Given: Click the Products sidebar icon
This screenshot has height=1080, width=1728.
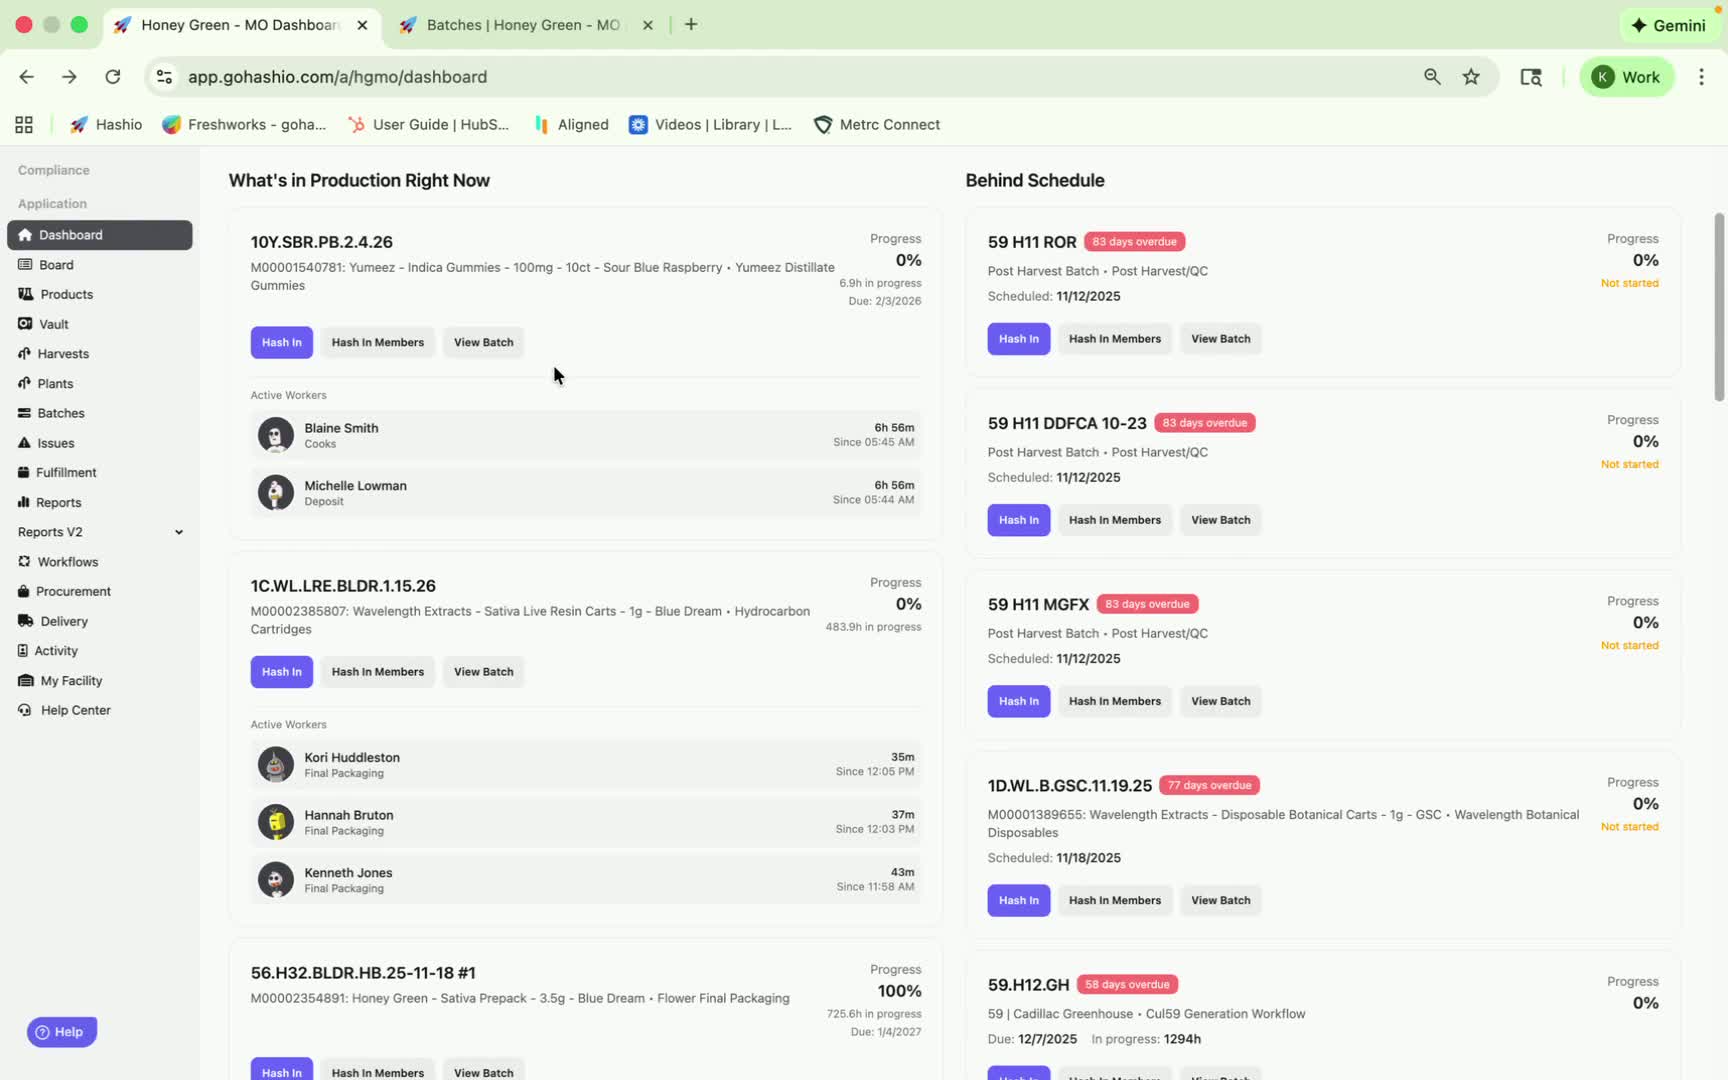Looking at the screenshot, I should pos(25,294).
